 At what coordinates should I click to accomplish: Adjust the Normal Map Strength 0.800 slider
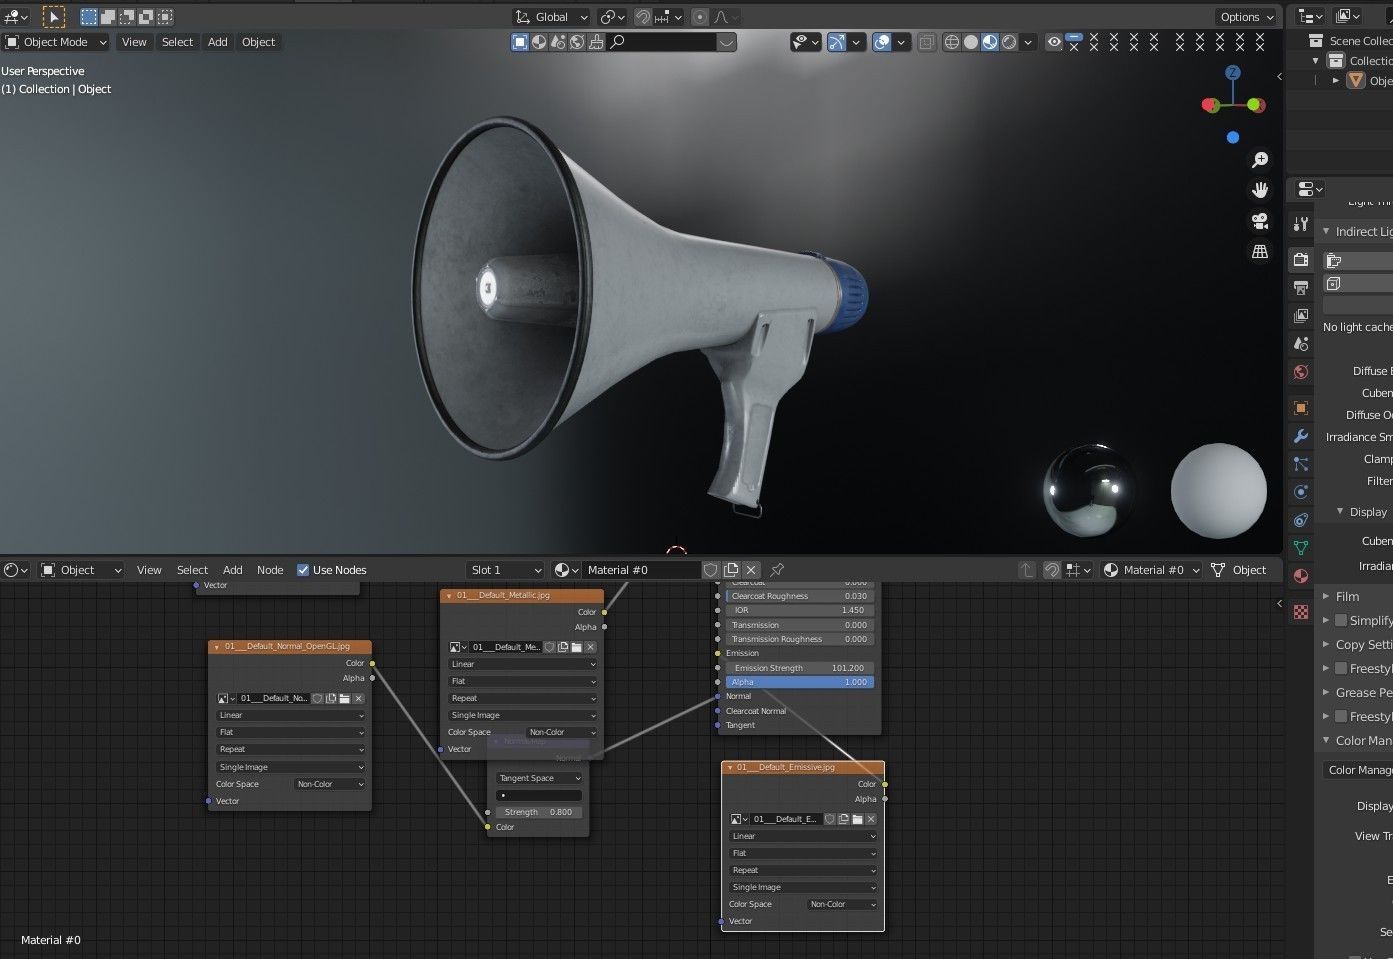tap(539, 812)
